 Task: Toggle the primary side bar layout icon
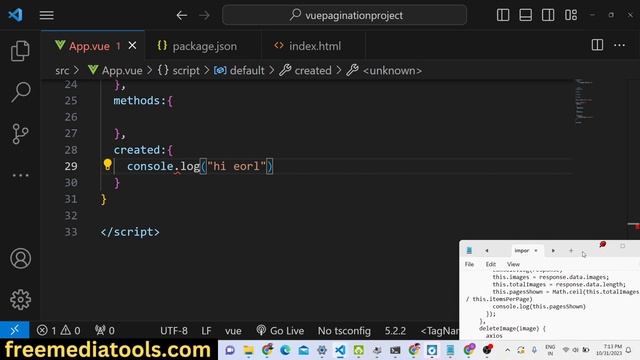pos(503,15)
